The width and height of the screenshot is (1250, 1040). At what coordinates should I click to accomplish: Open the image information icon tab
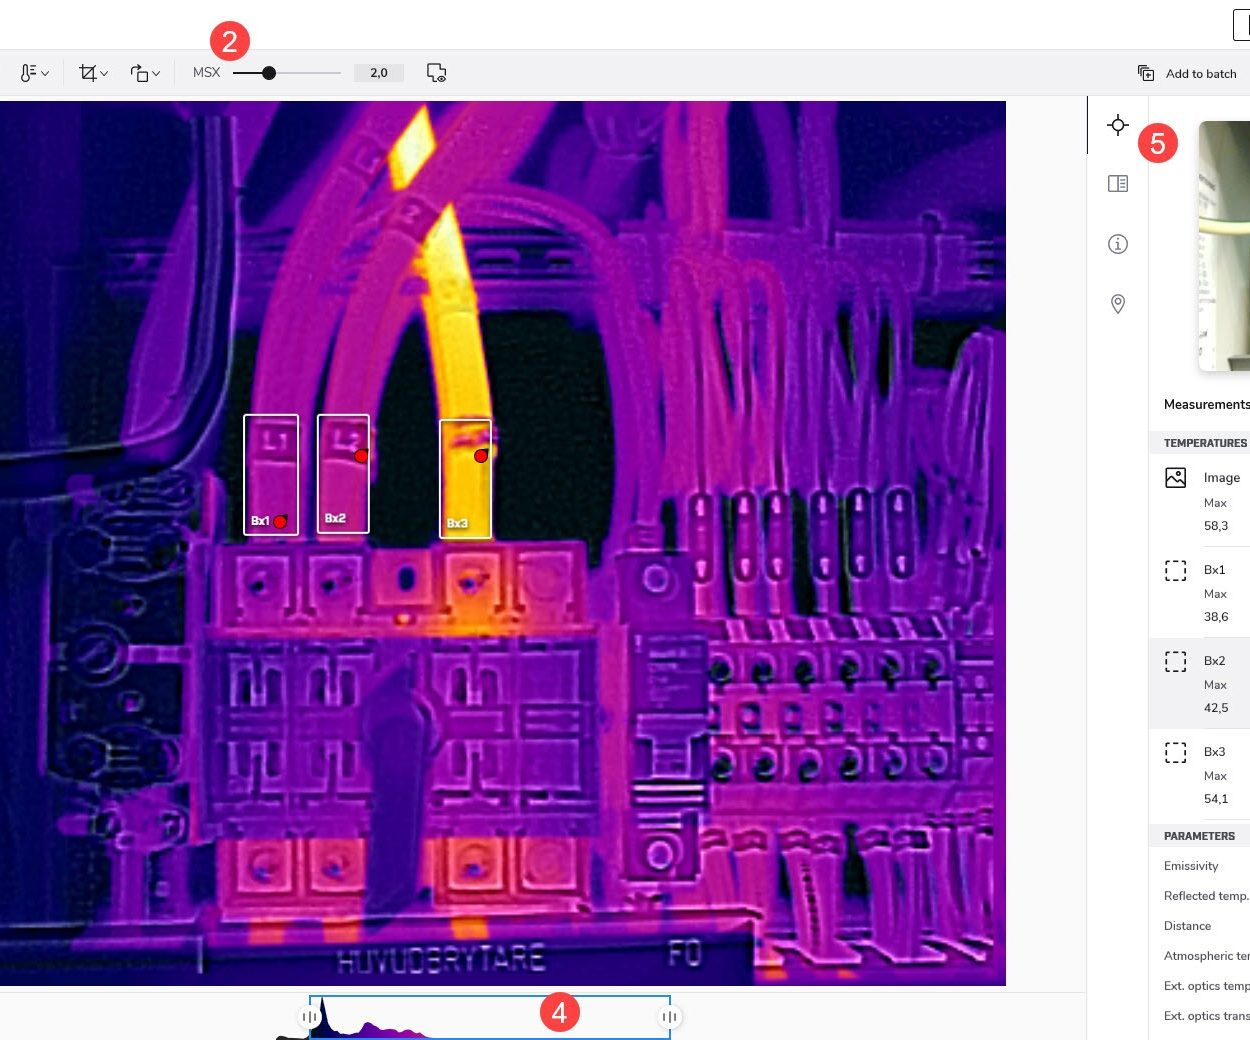pos(1118,244)
